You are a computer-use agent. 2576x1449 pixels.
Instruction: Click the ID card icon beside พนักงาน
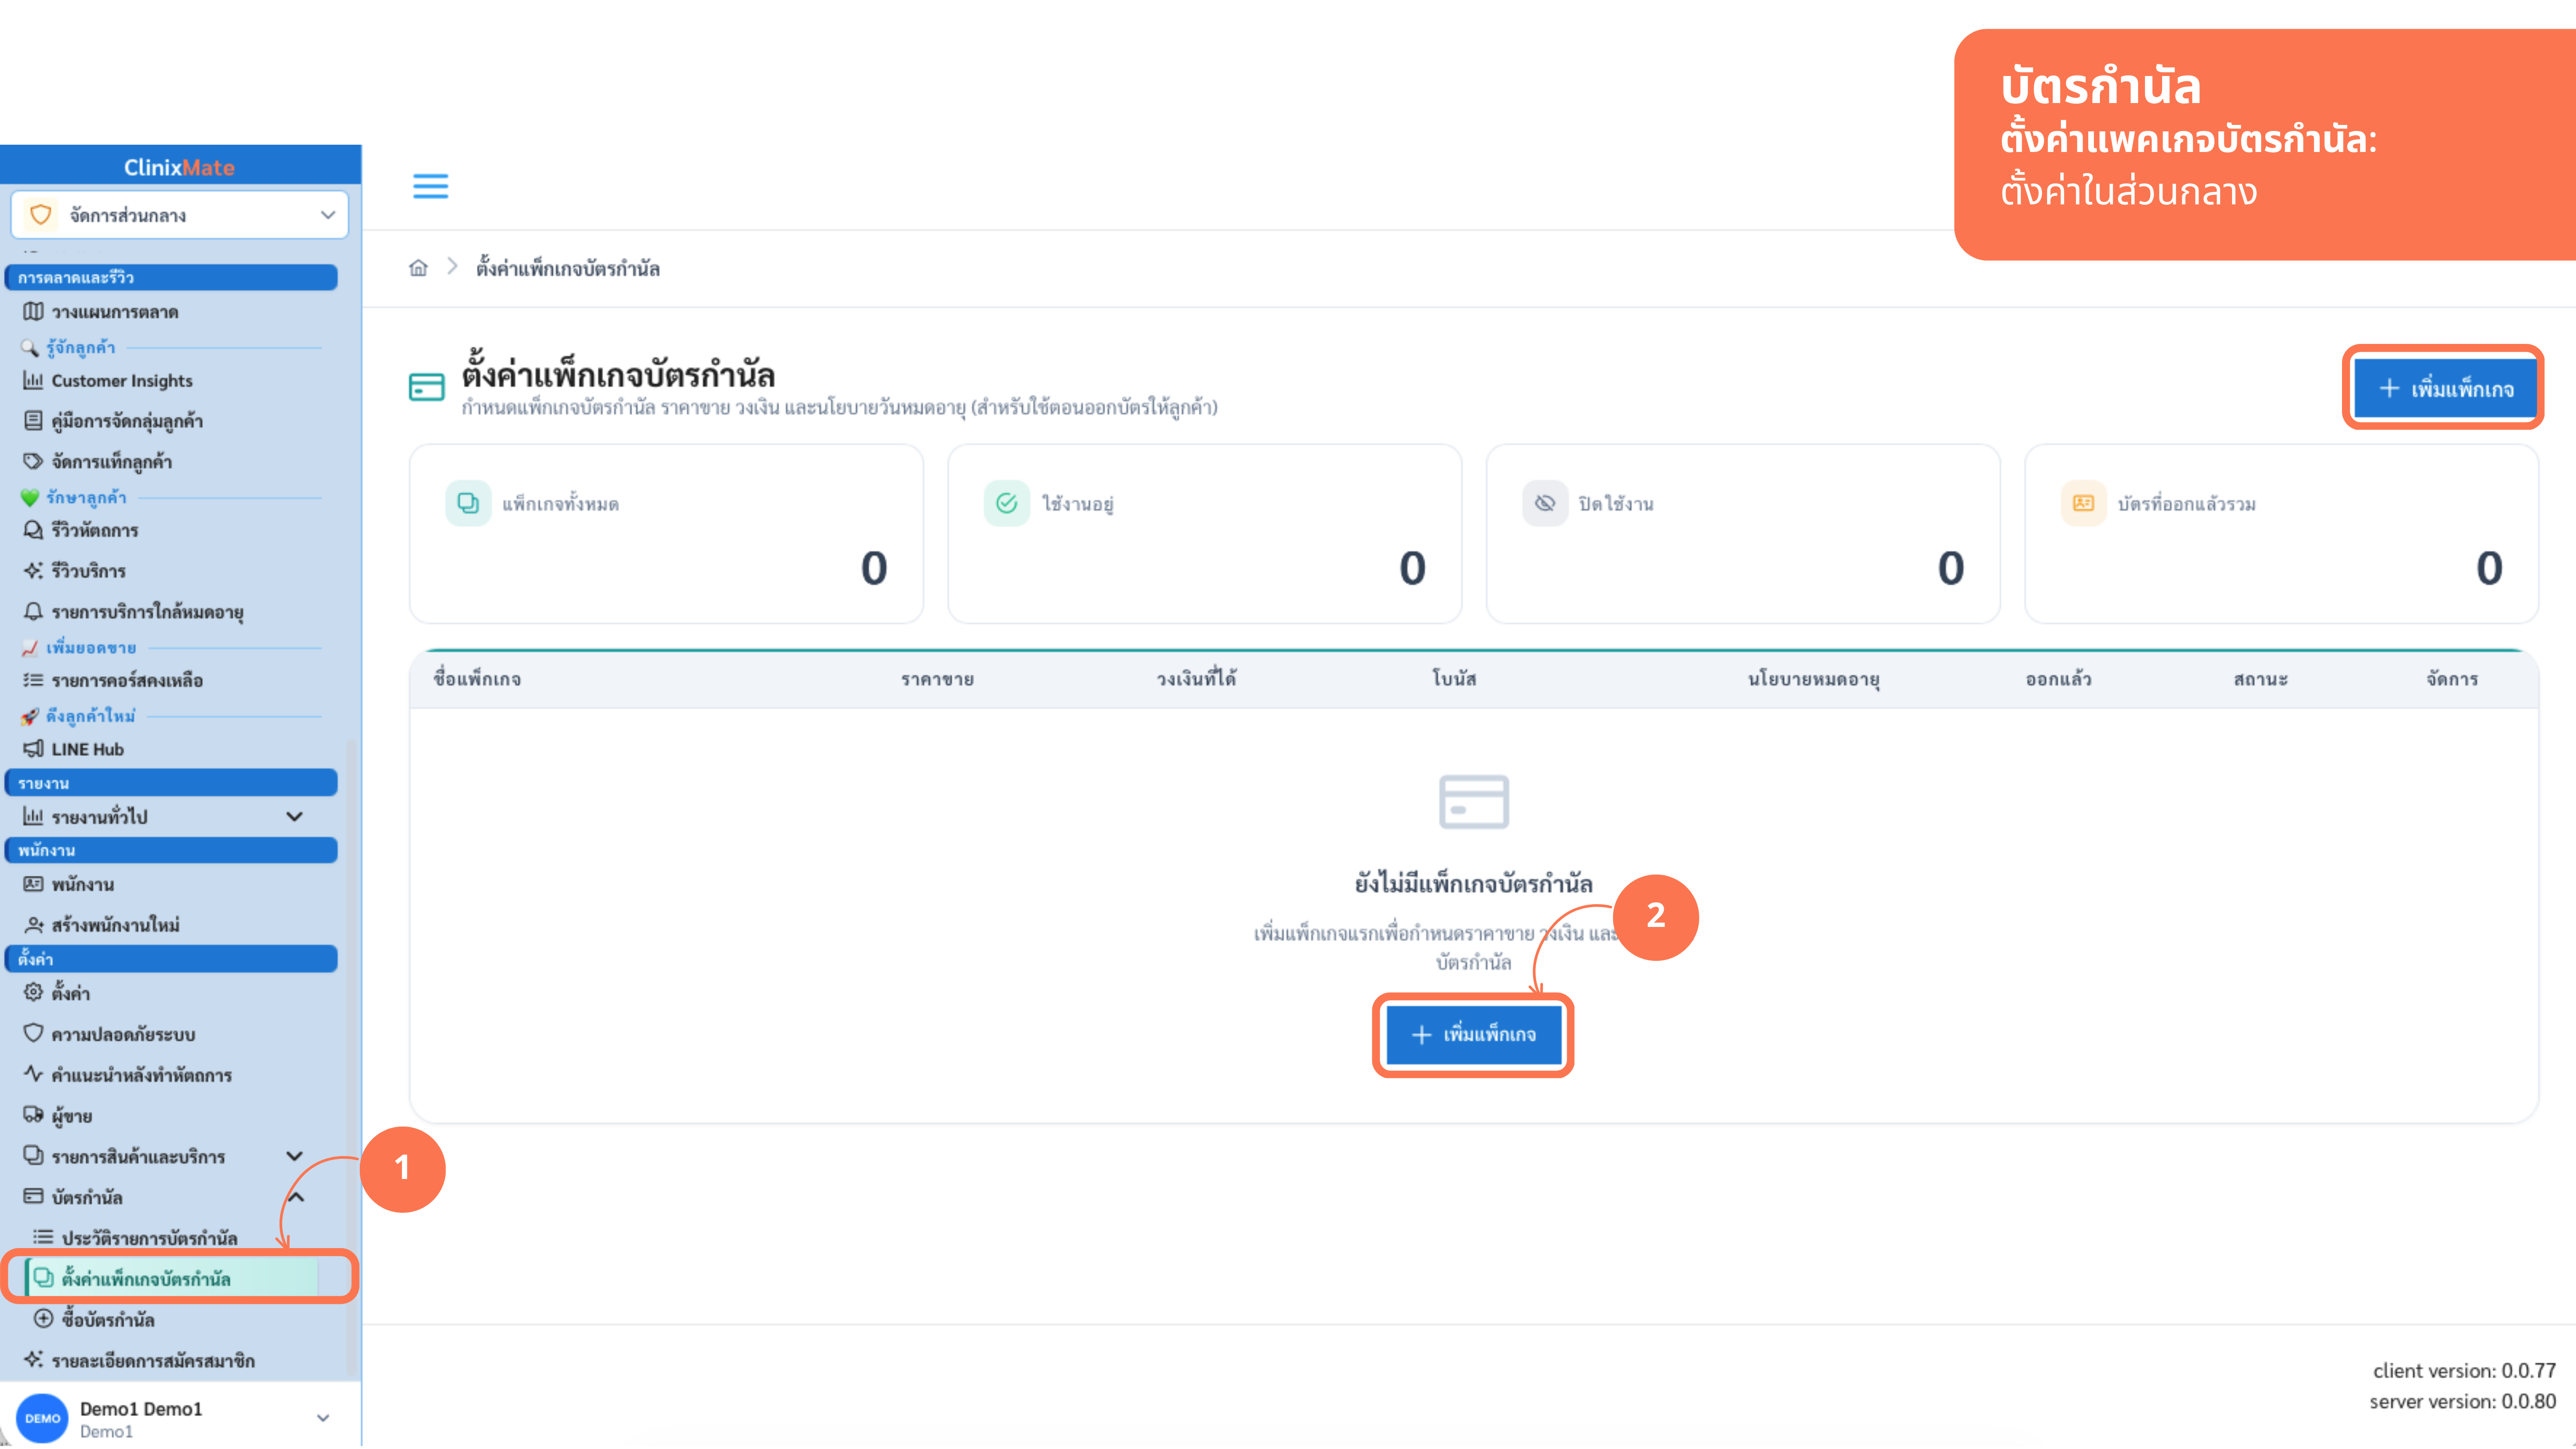33,884
